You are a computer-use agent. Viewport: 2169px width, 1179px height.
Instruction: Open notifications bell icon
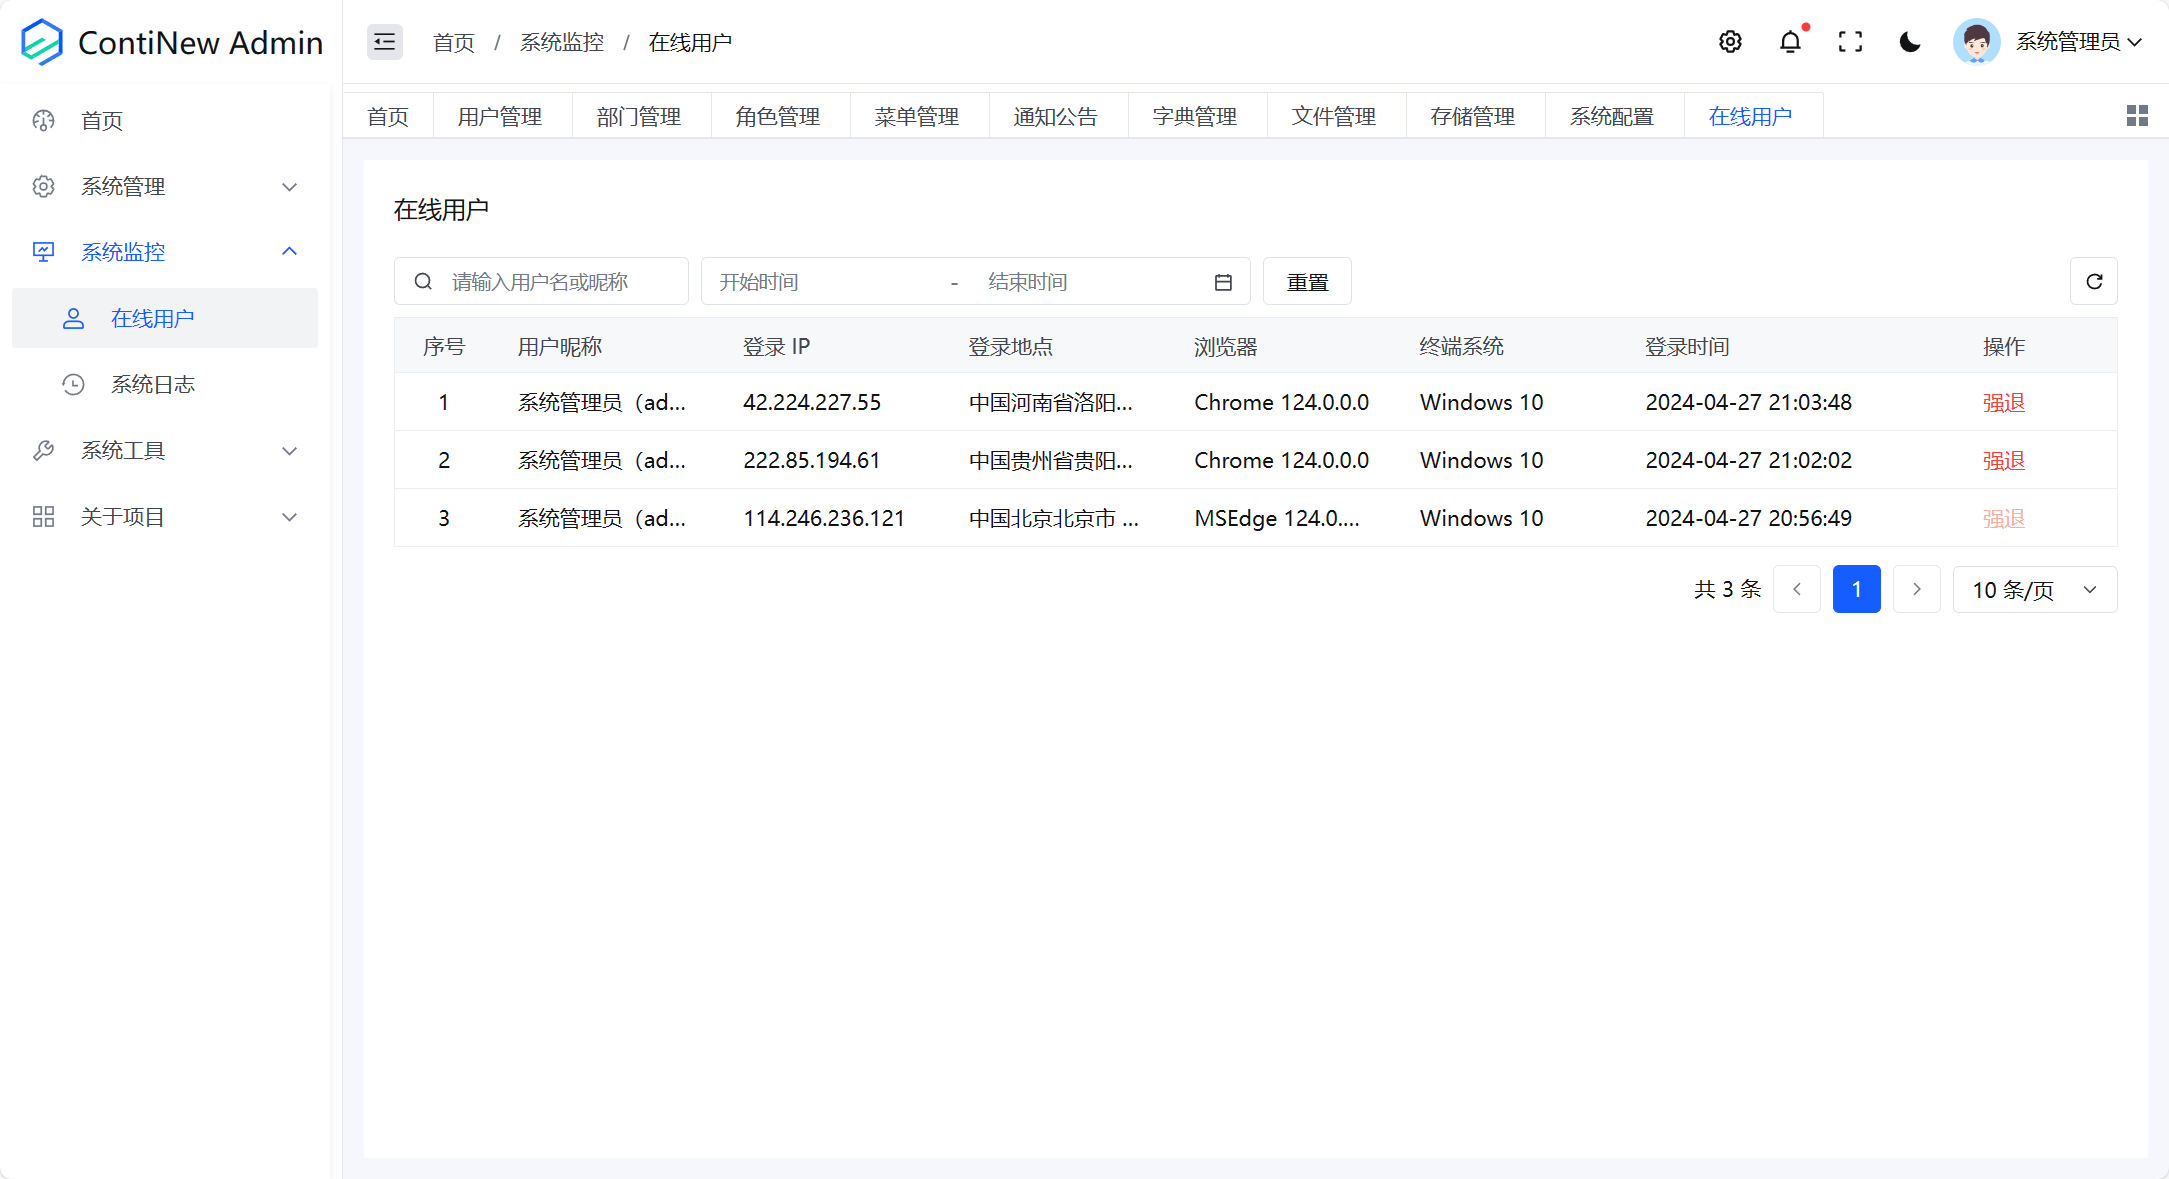click(x=1790, y=42)
